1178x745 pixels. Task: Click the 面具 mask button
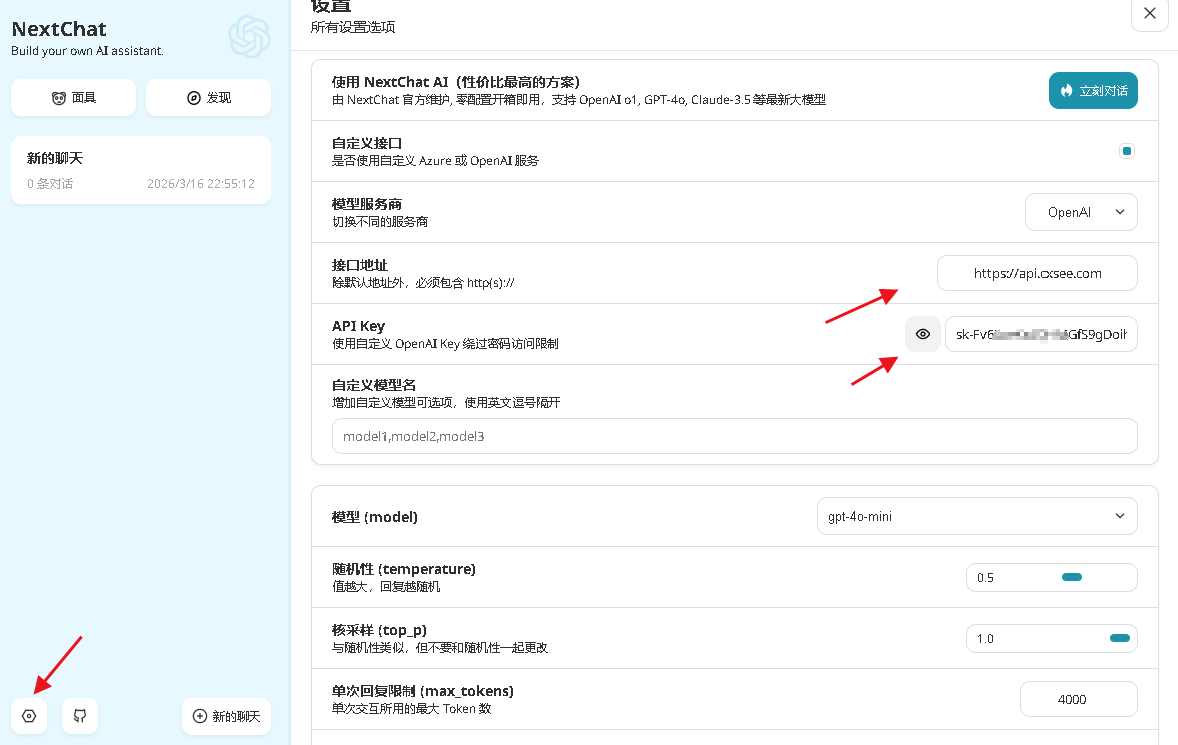[x=73, y=98]
